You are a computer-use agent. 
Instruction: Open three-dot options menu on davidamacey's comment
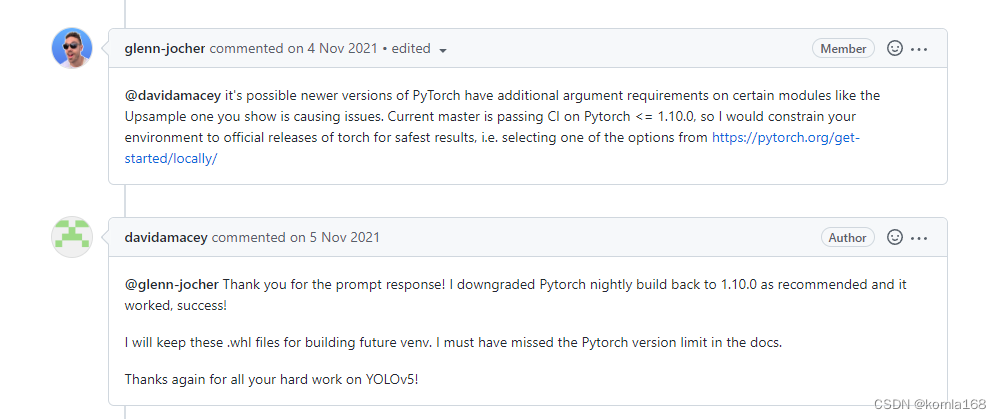pos(919,237)
